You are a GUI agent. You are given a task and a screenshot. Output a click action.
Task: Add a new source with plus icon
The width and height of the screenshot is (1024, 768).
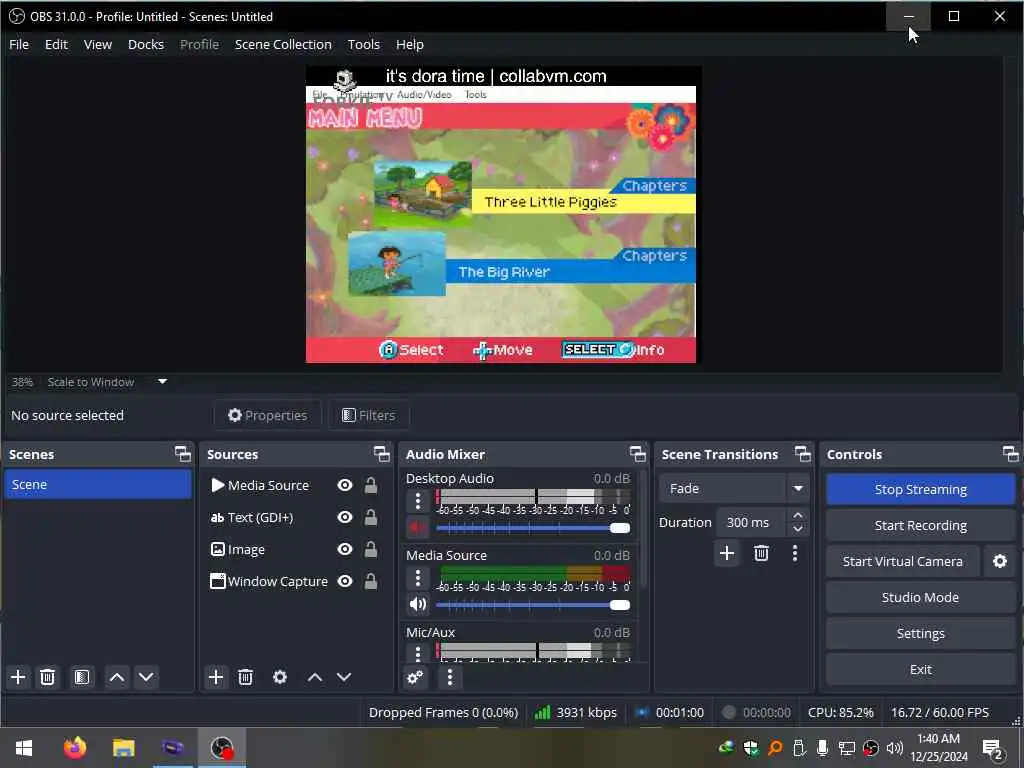[216, 677]
